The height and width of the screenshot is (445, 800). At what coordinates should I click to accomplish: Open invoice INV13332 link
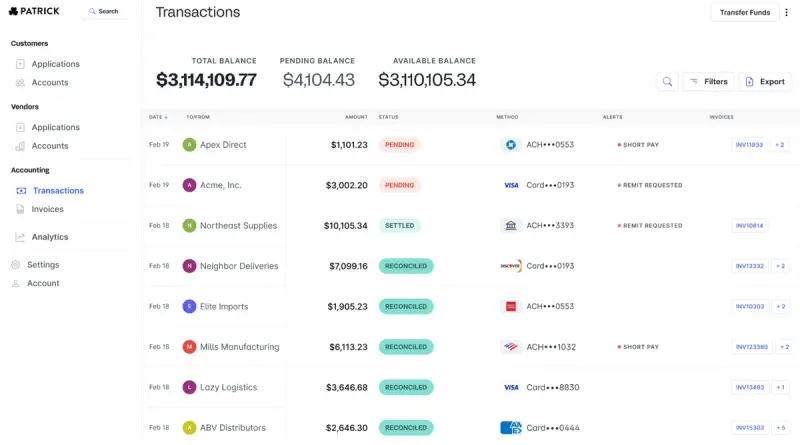tap(749, 266)
